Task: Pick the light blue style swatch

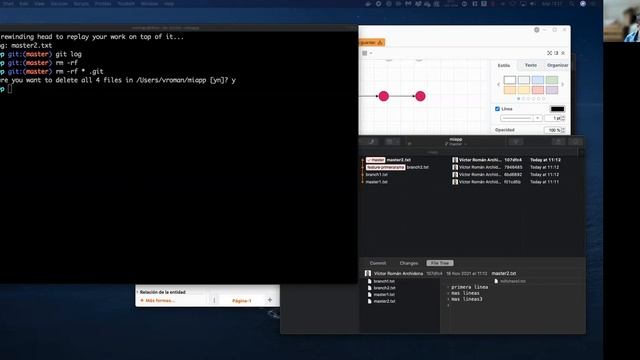Action: [538, 80]
